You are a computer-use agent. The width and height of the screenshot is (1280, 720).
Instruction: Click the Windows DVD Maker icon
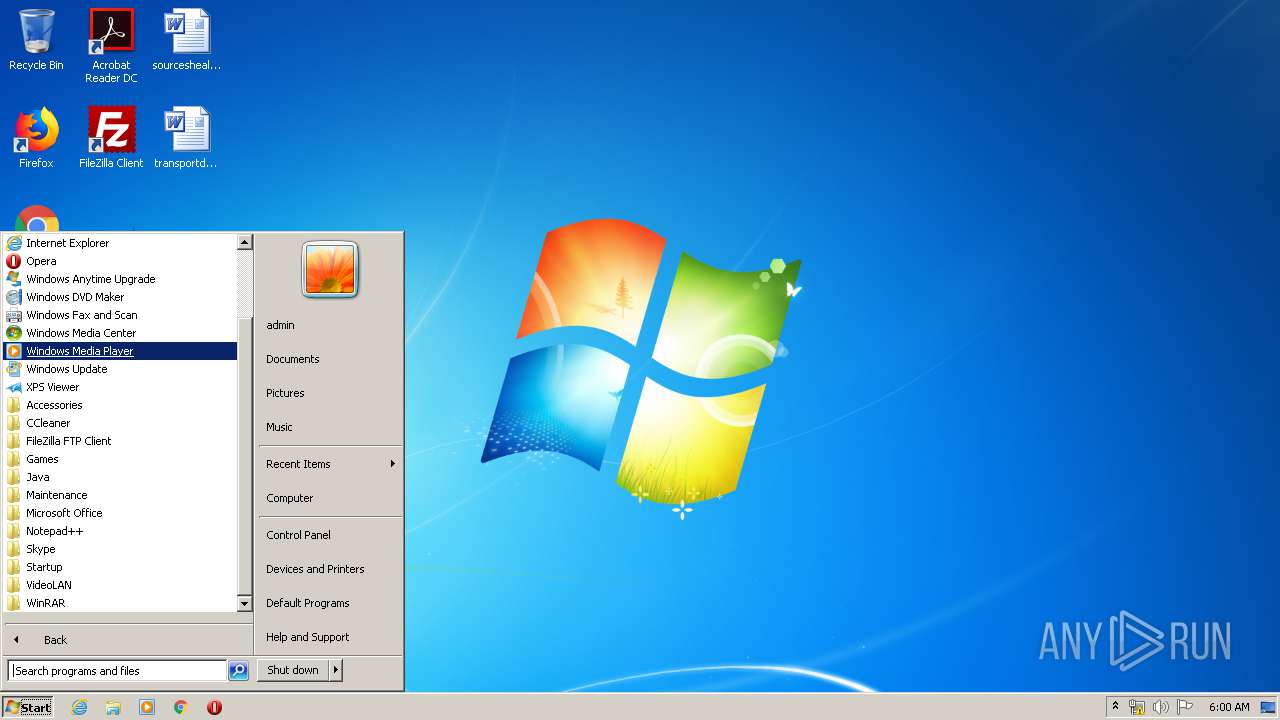tap(14, 297)
